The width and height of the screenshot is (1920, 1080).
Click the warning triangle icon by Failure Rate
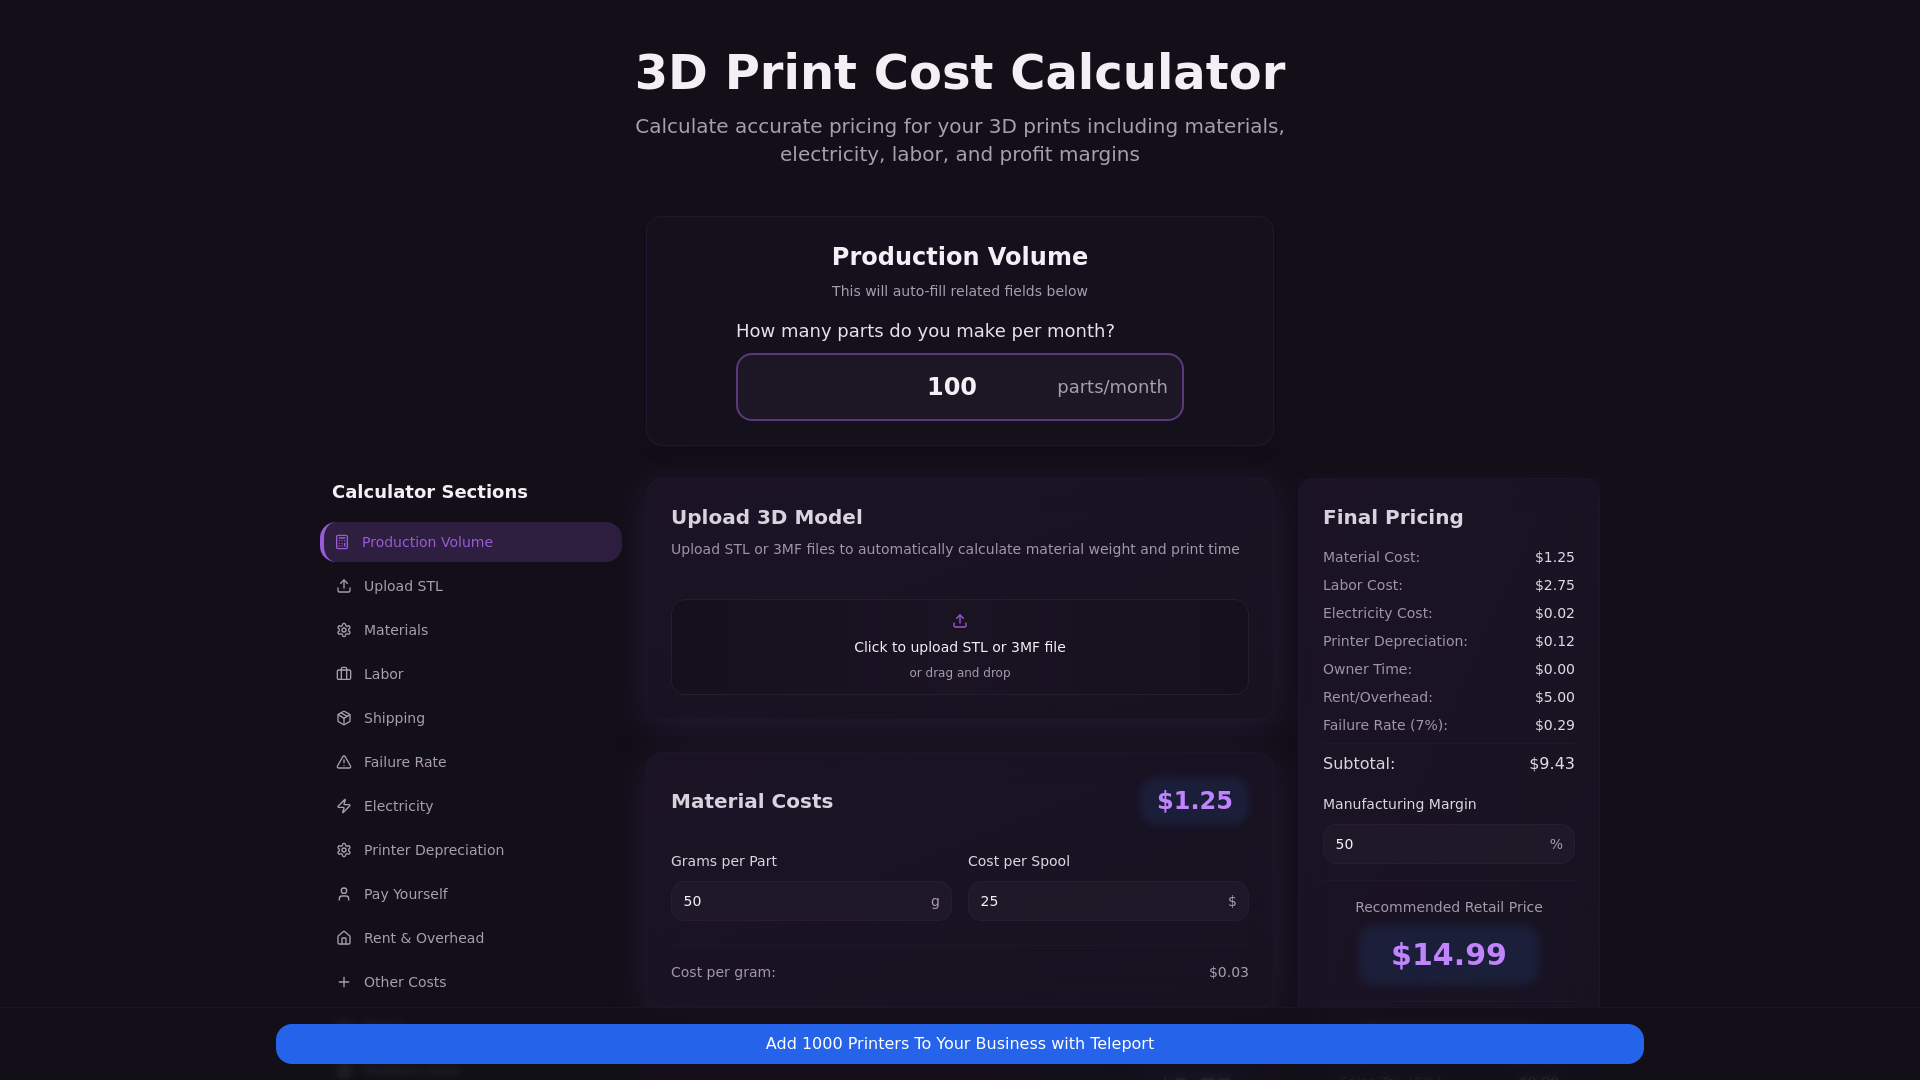(x=344, y=762)
